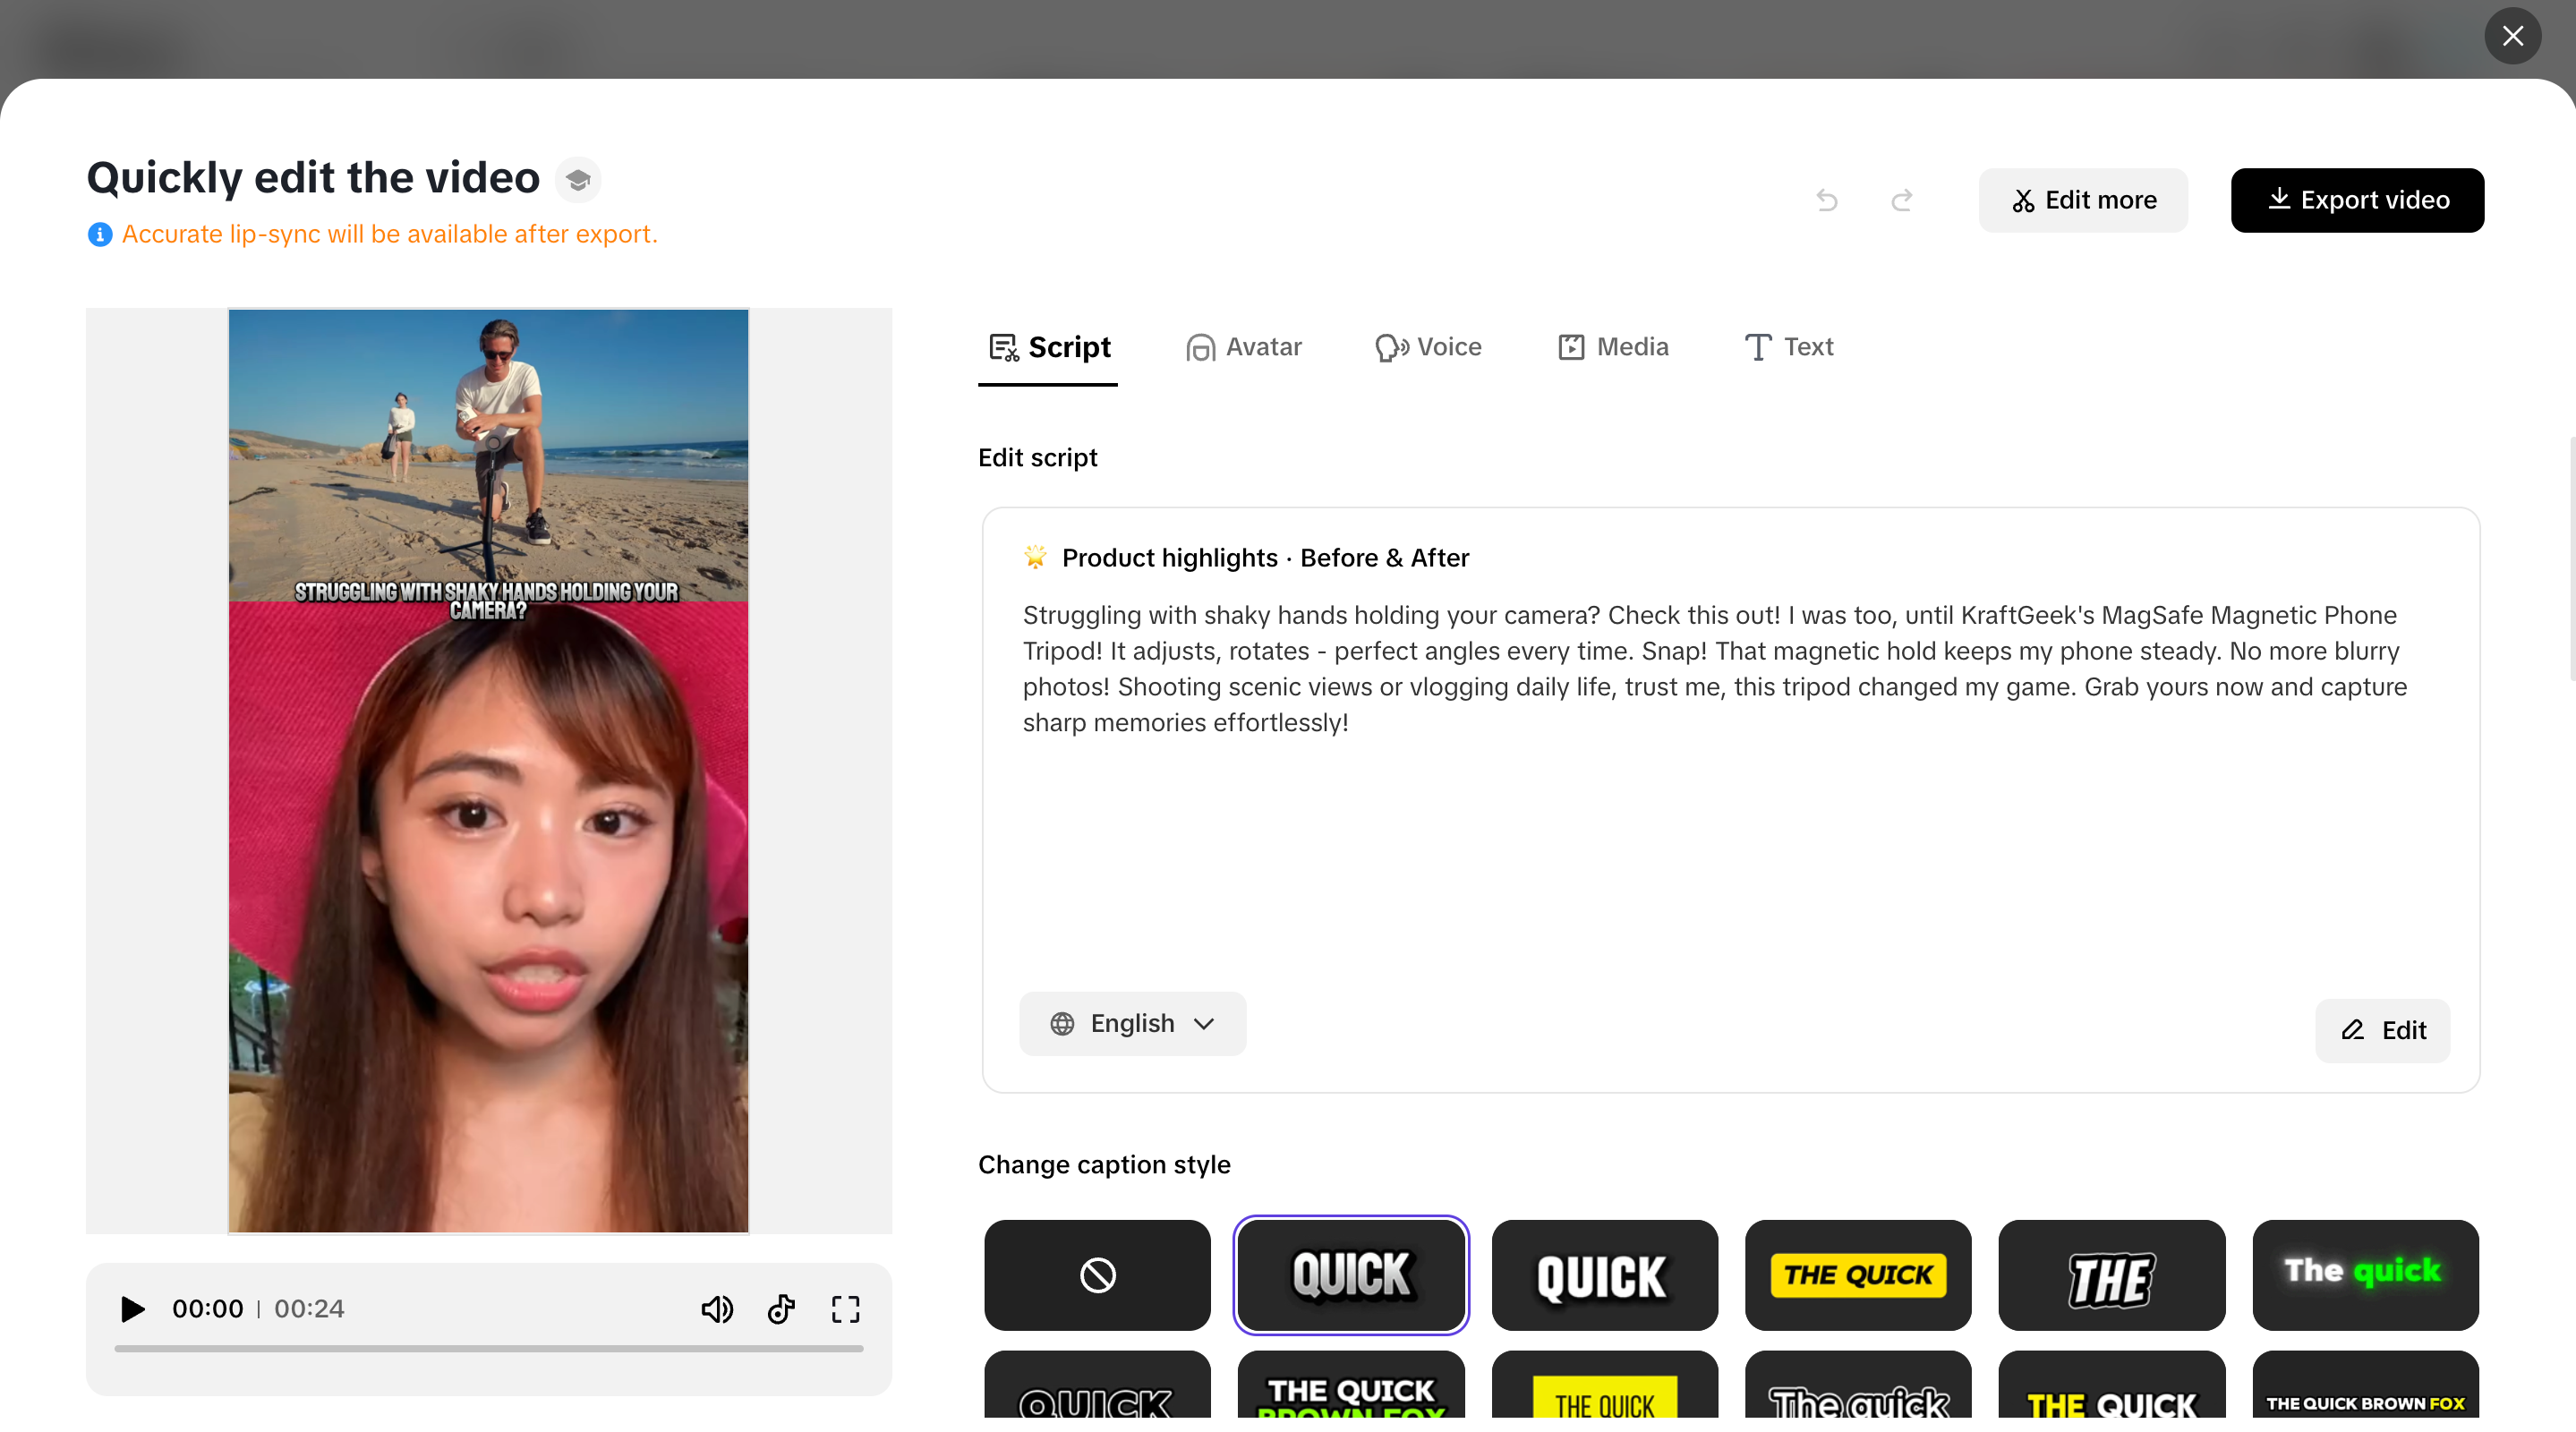Click the blue info icon beside lip-sync notice
The image size is (2576, 1432).
pyautogui.click(x=100, y=234)
